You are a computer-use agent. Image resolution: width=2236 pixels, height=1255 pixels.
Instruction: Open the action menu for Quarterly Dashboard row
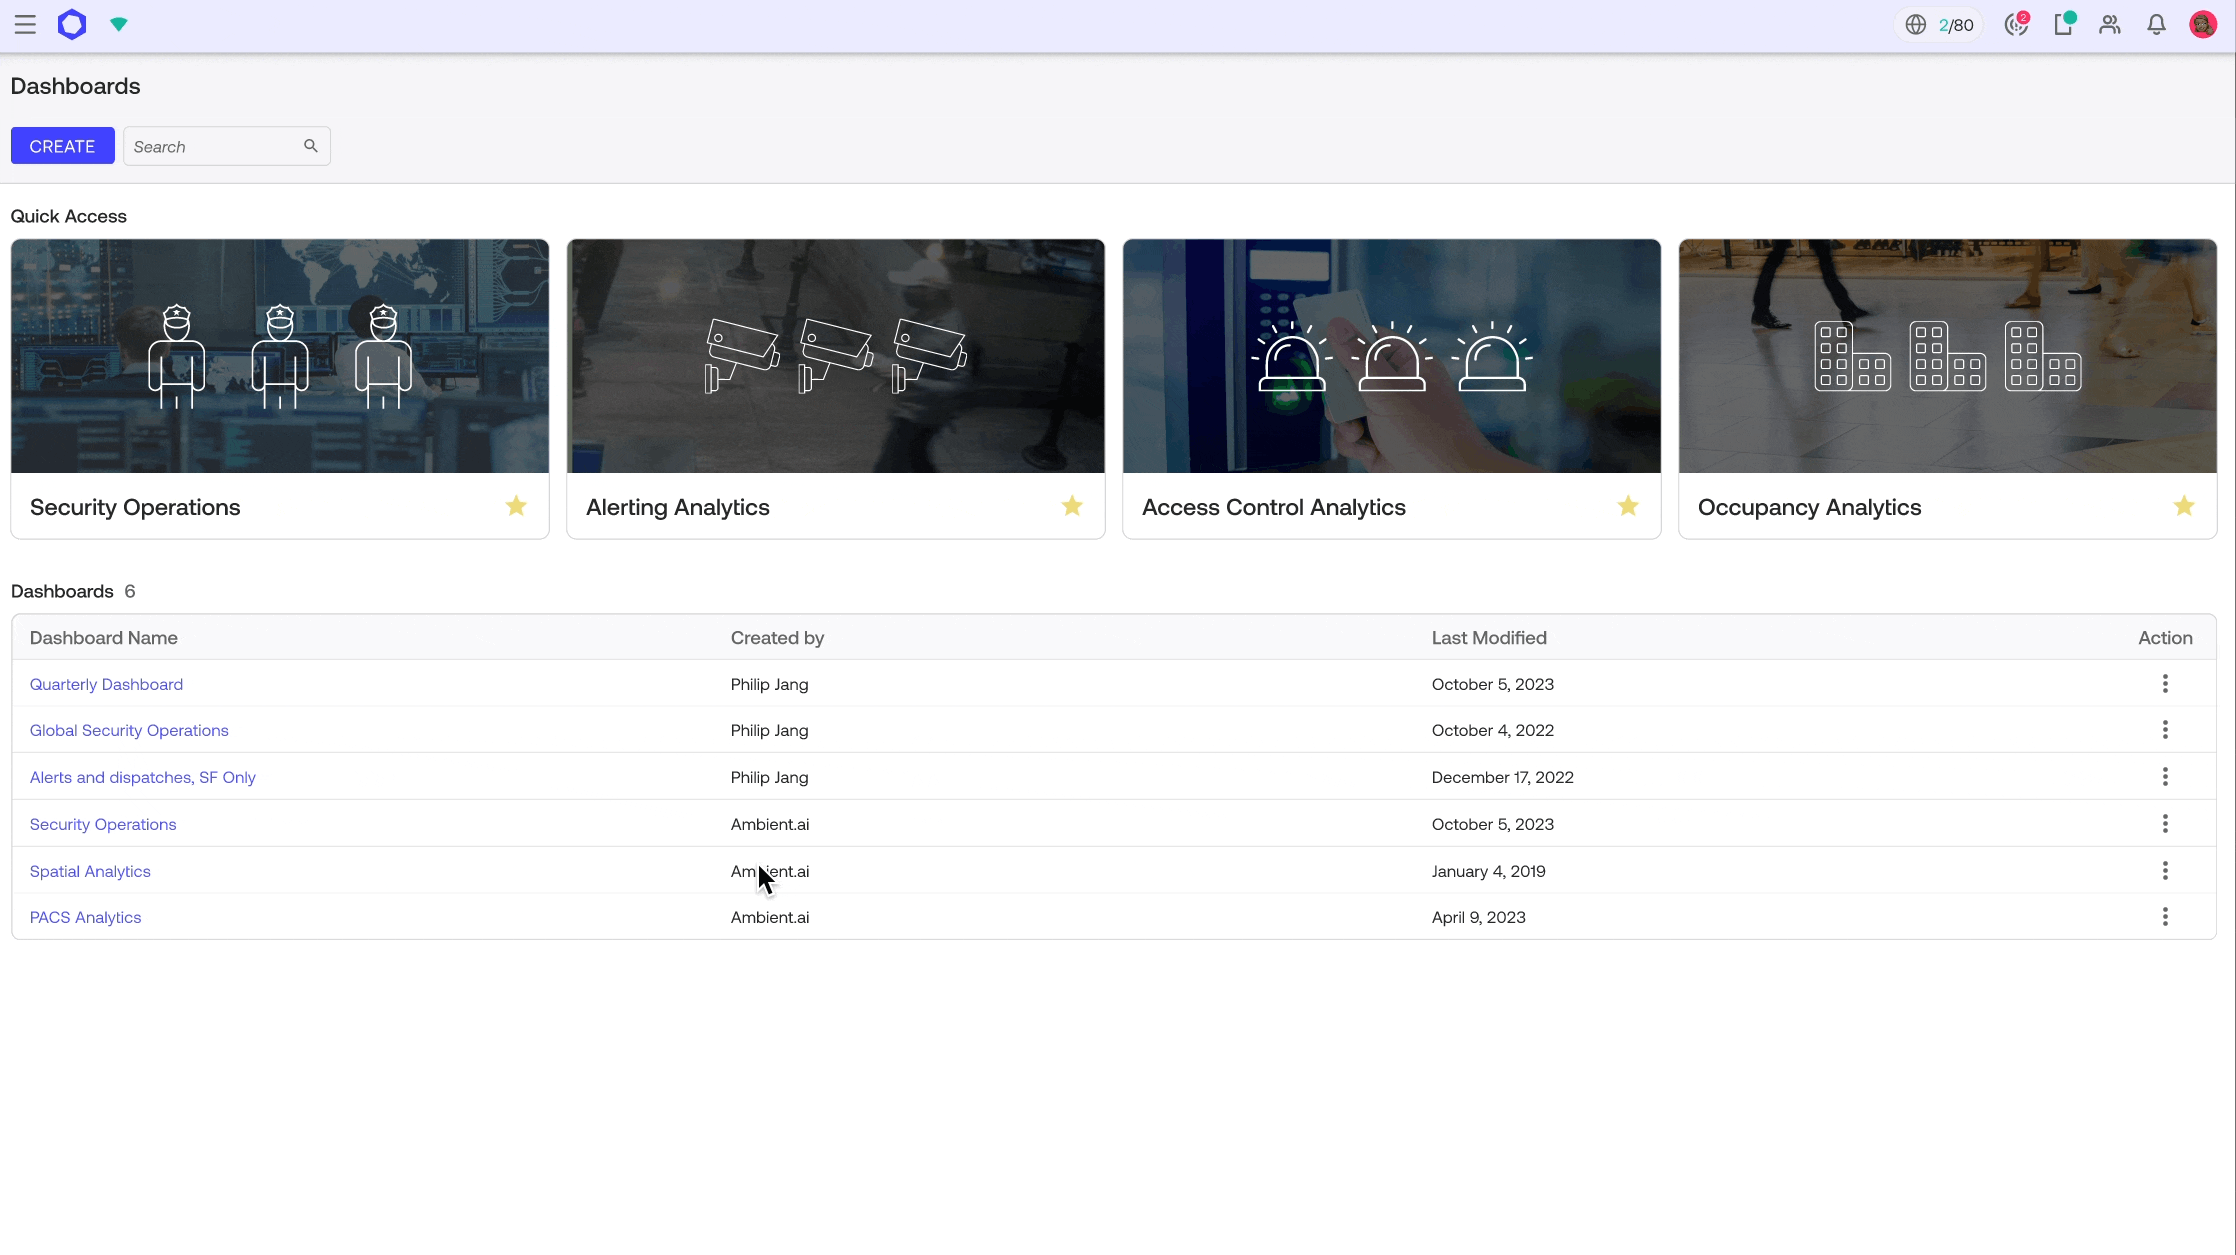point(2165,684)
